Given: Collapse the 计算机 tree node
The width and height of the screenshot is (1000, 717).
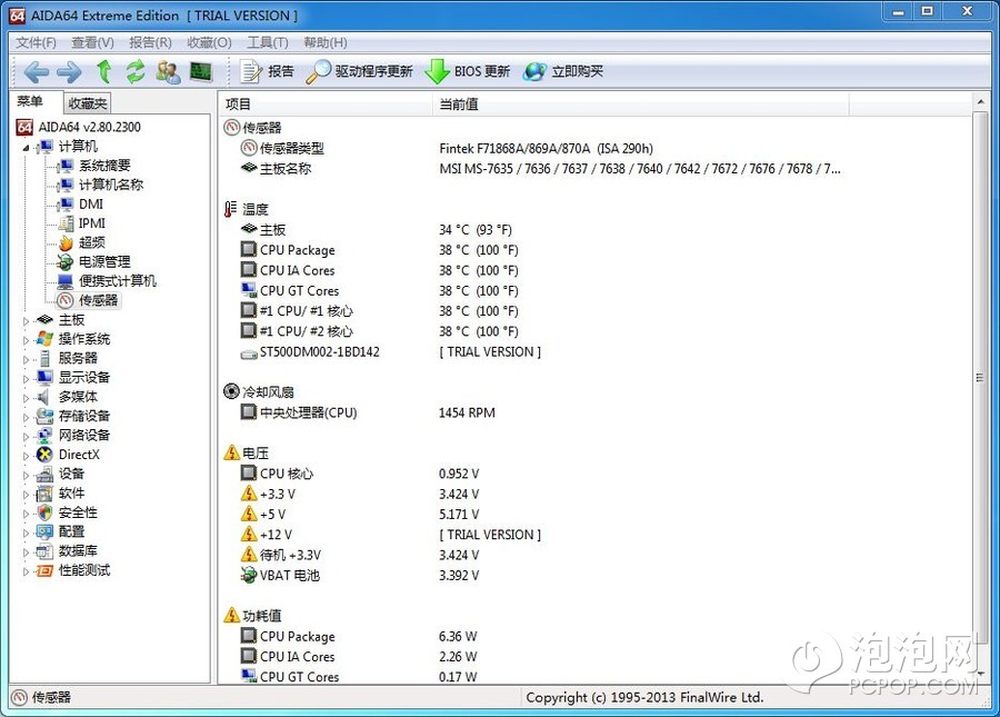Looking at the screenshot, I should (x=26, y=147).
